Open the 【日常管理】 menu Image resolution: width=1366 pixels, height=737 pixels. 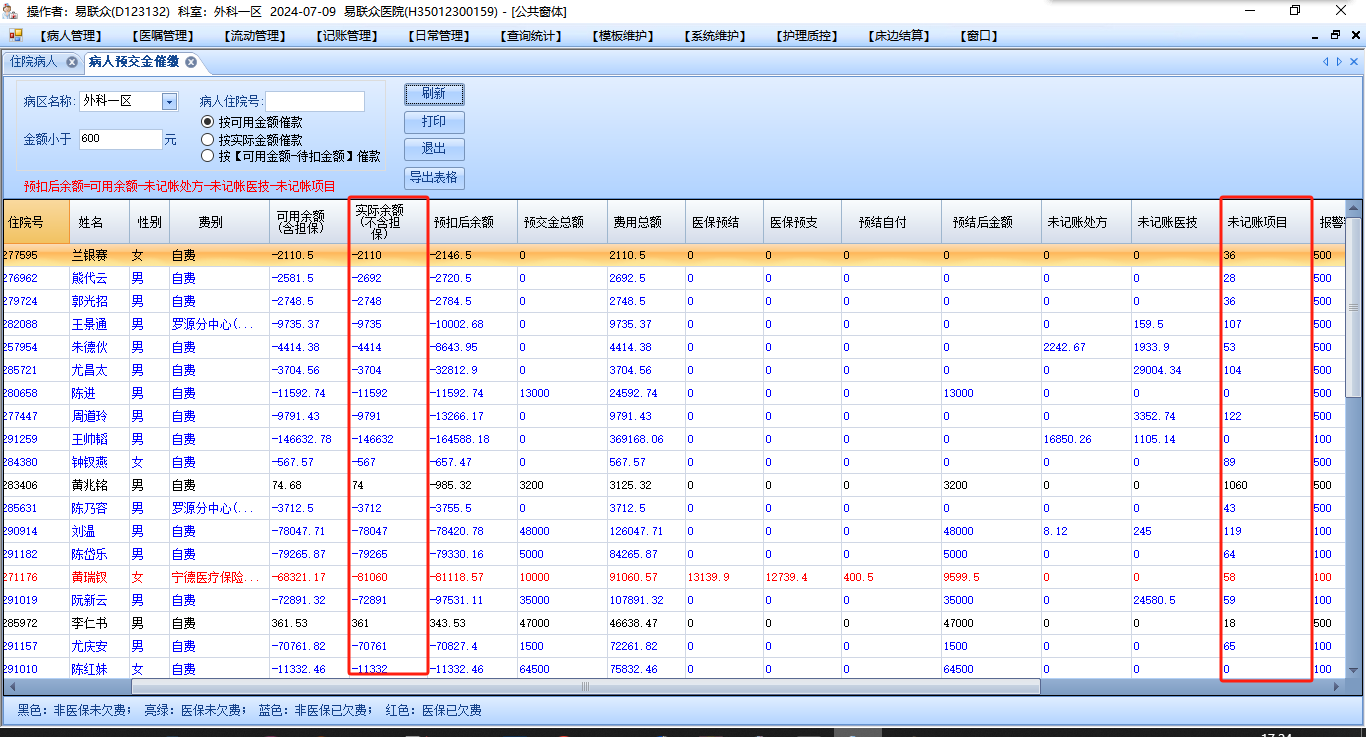tap(441, 36)
